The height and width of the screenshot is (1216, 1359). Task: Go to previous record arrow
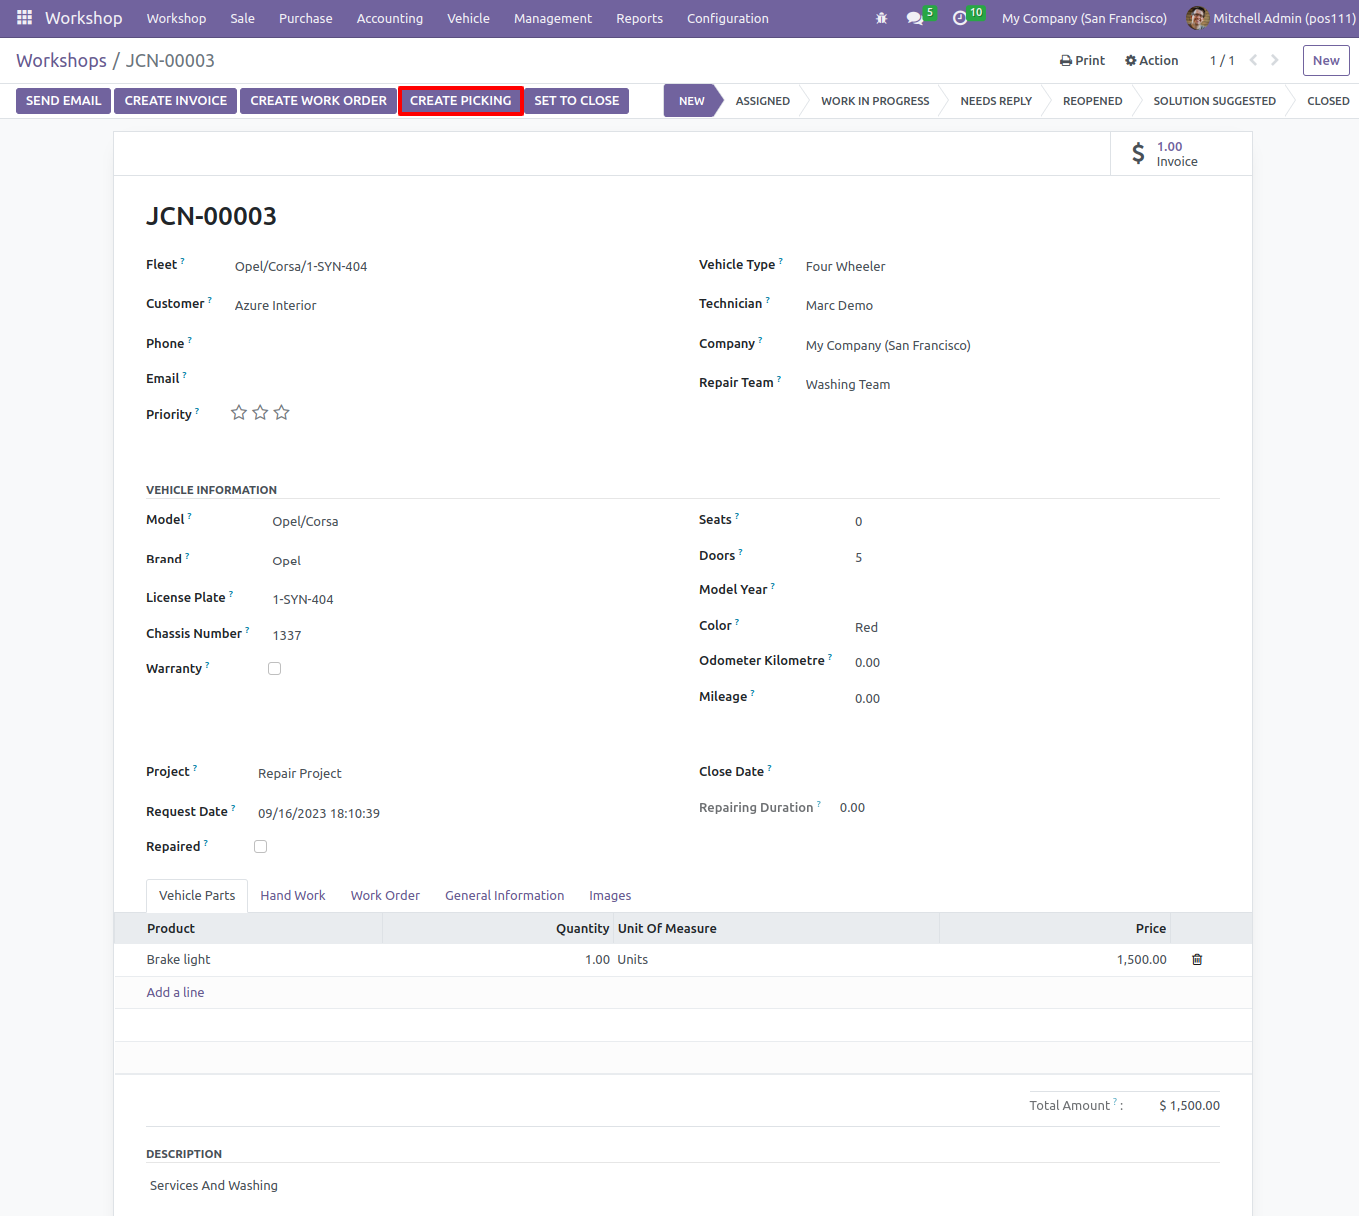tap(1253, 60)
